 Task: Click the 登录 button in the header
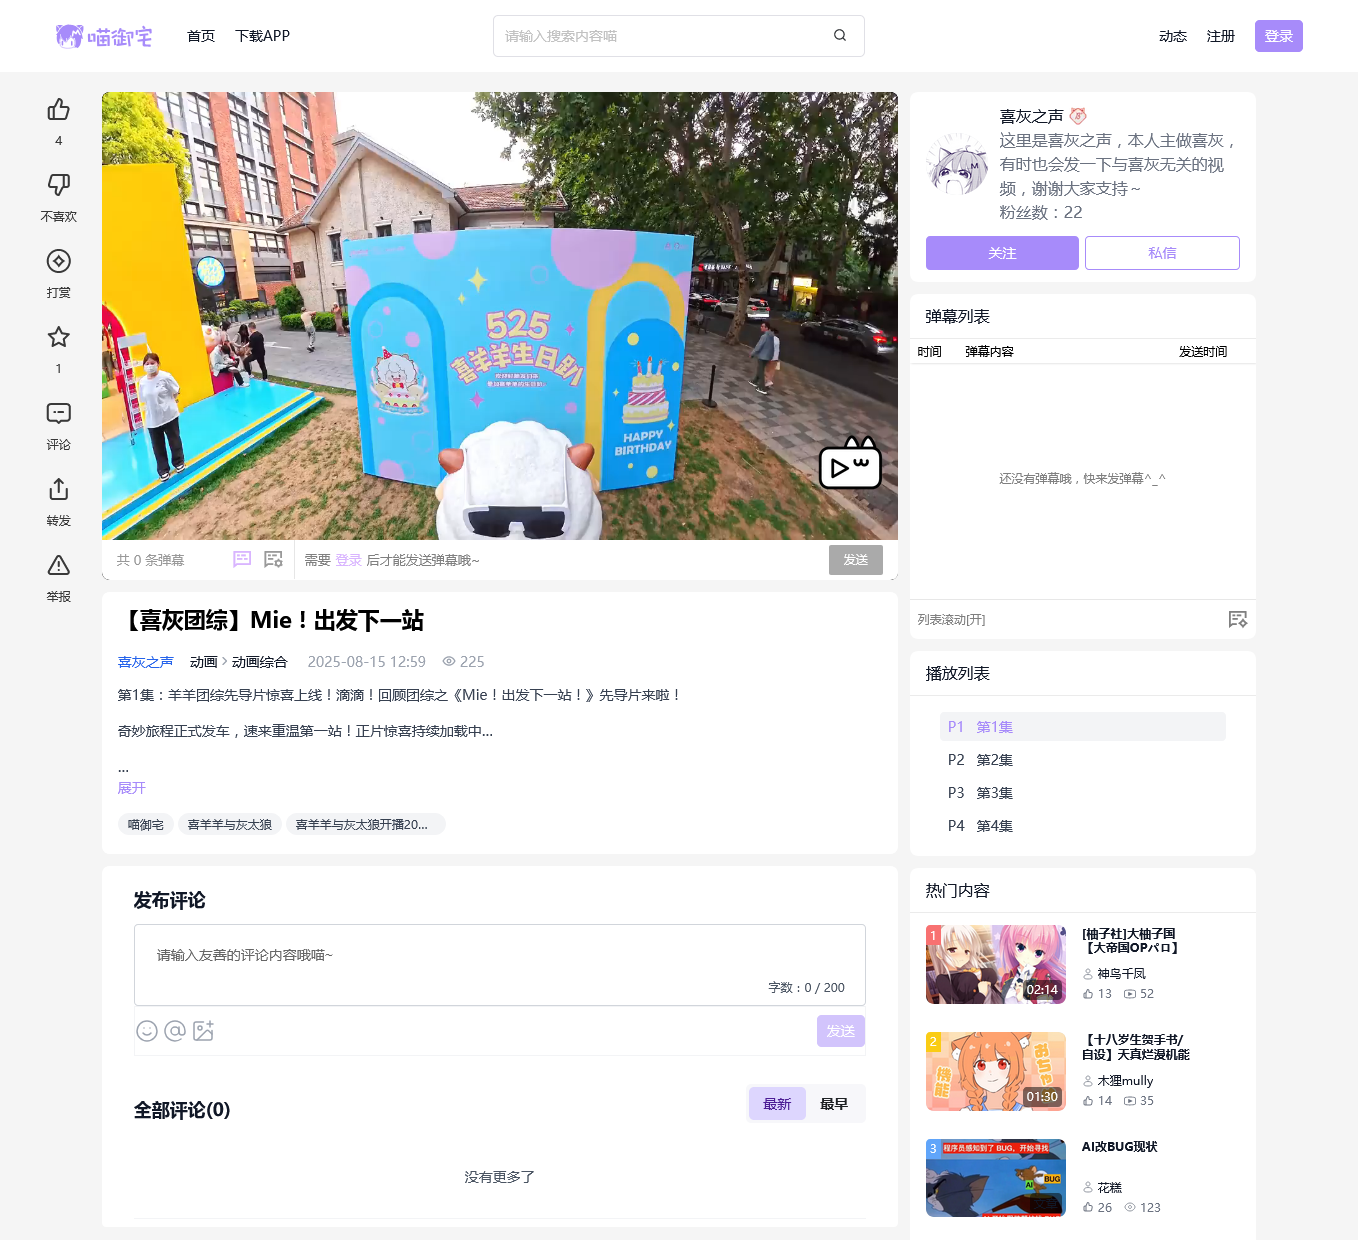pyautogui.click(x=1278, y=36)
